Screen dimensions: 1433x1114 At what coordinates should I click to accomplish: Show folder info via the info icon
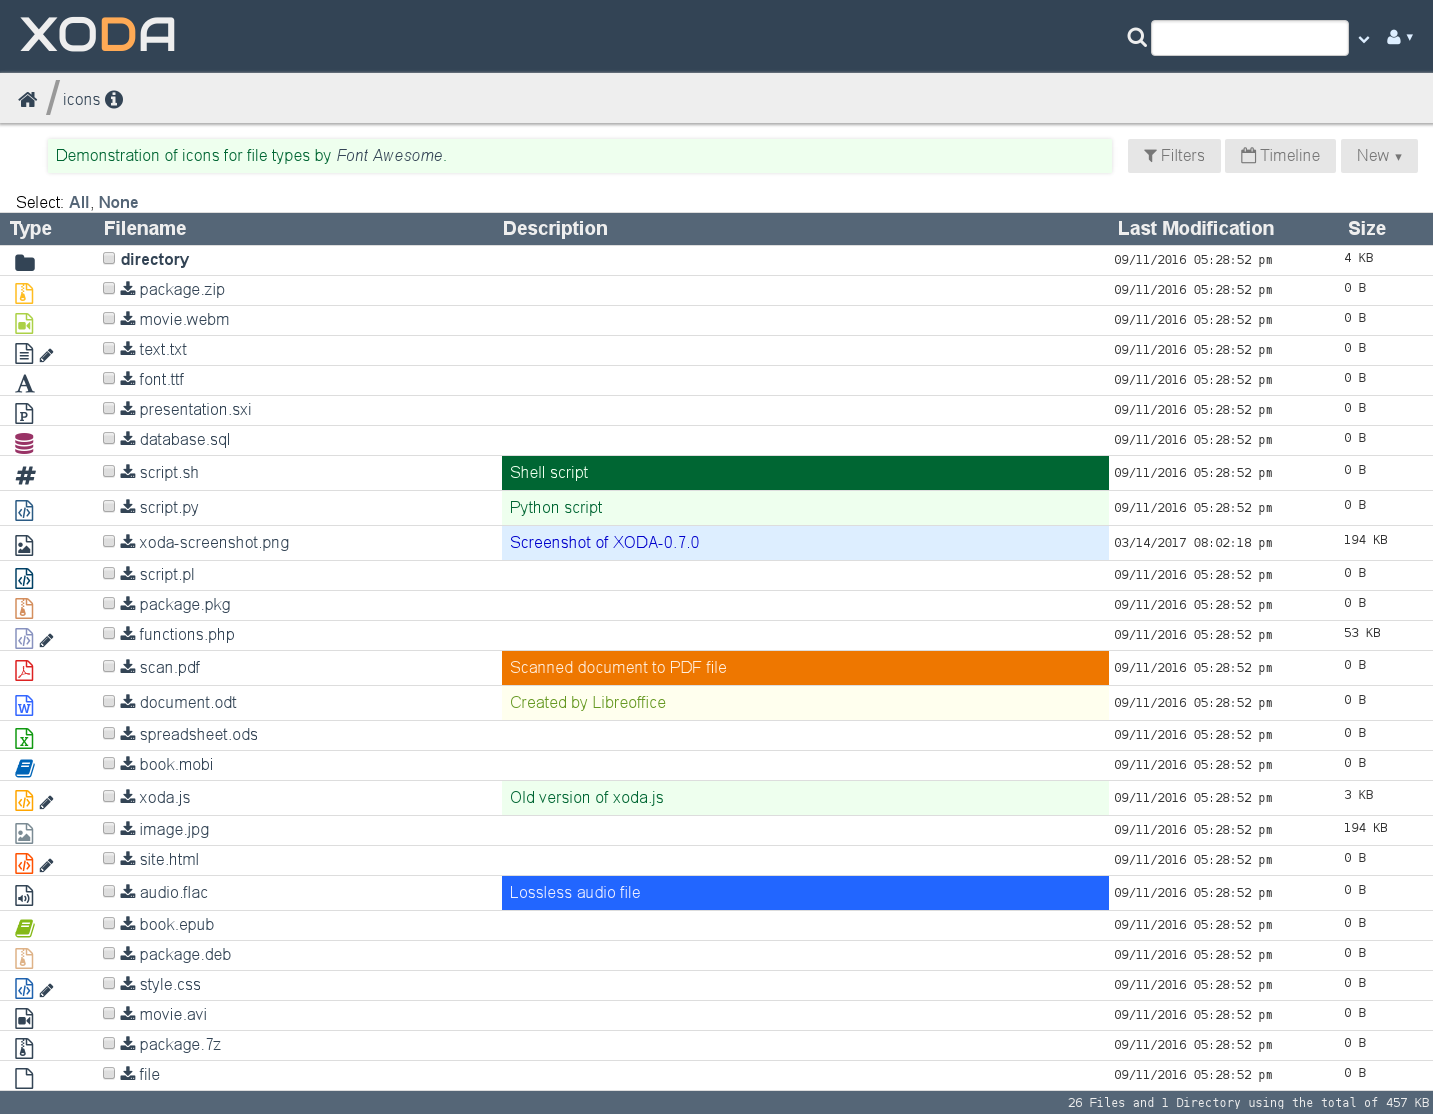(113, 99)
